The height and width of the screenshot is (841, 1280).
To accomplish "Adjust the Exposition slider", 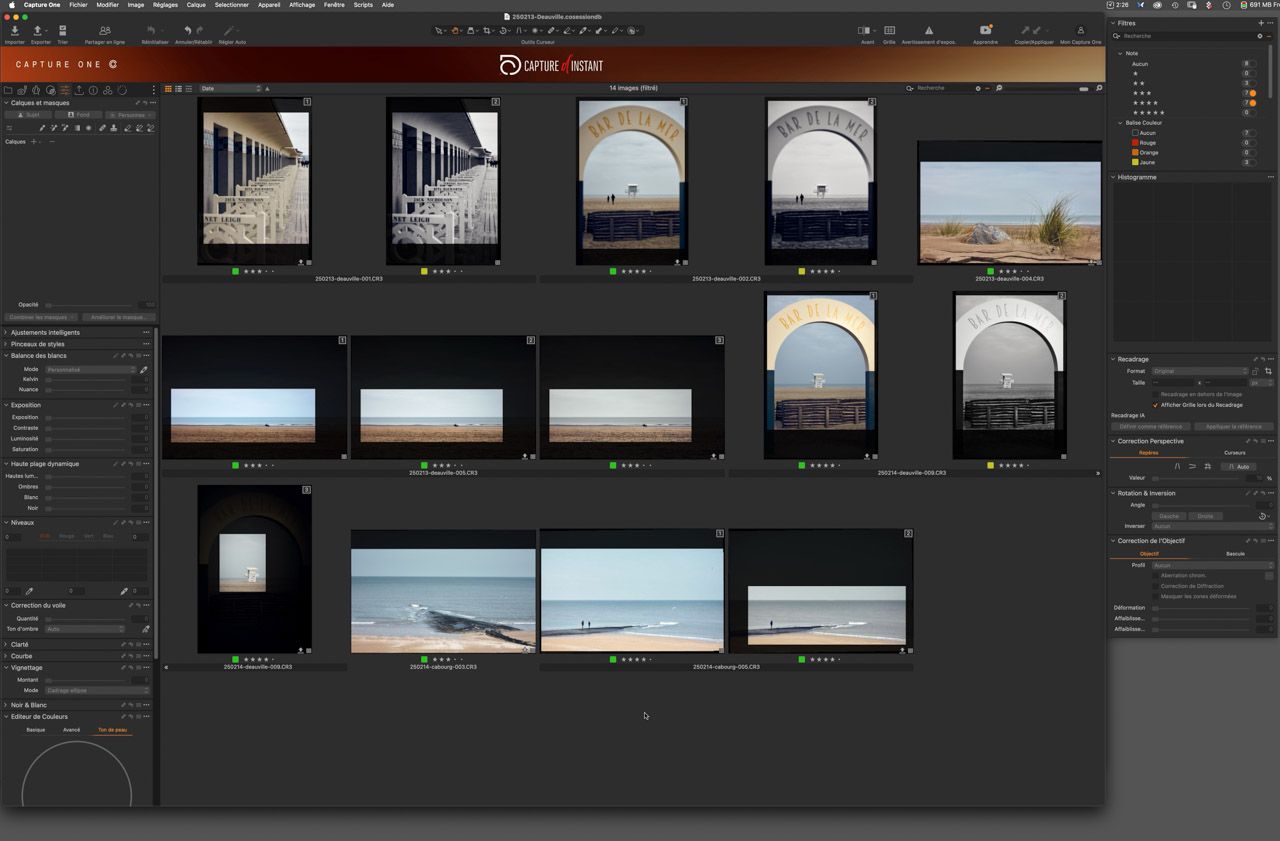I will [x=86, y=417].
